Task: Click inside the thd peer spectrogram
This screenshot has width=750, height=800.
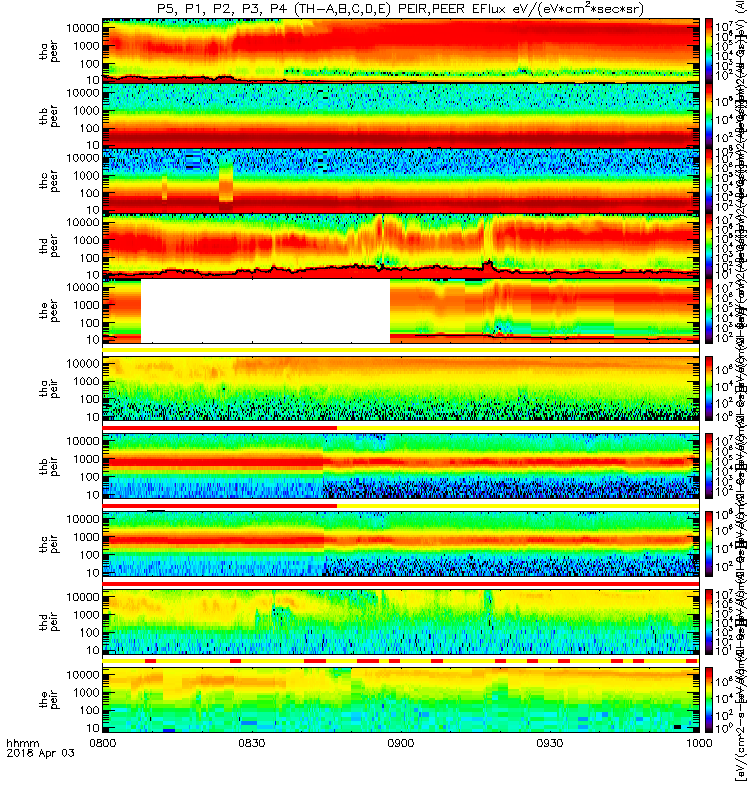Action: pyautogui.click(x=401, y=245)
